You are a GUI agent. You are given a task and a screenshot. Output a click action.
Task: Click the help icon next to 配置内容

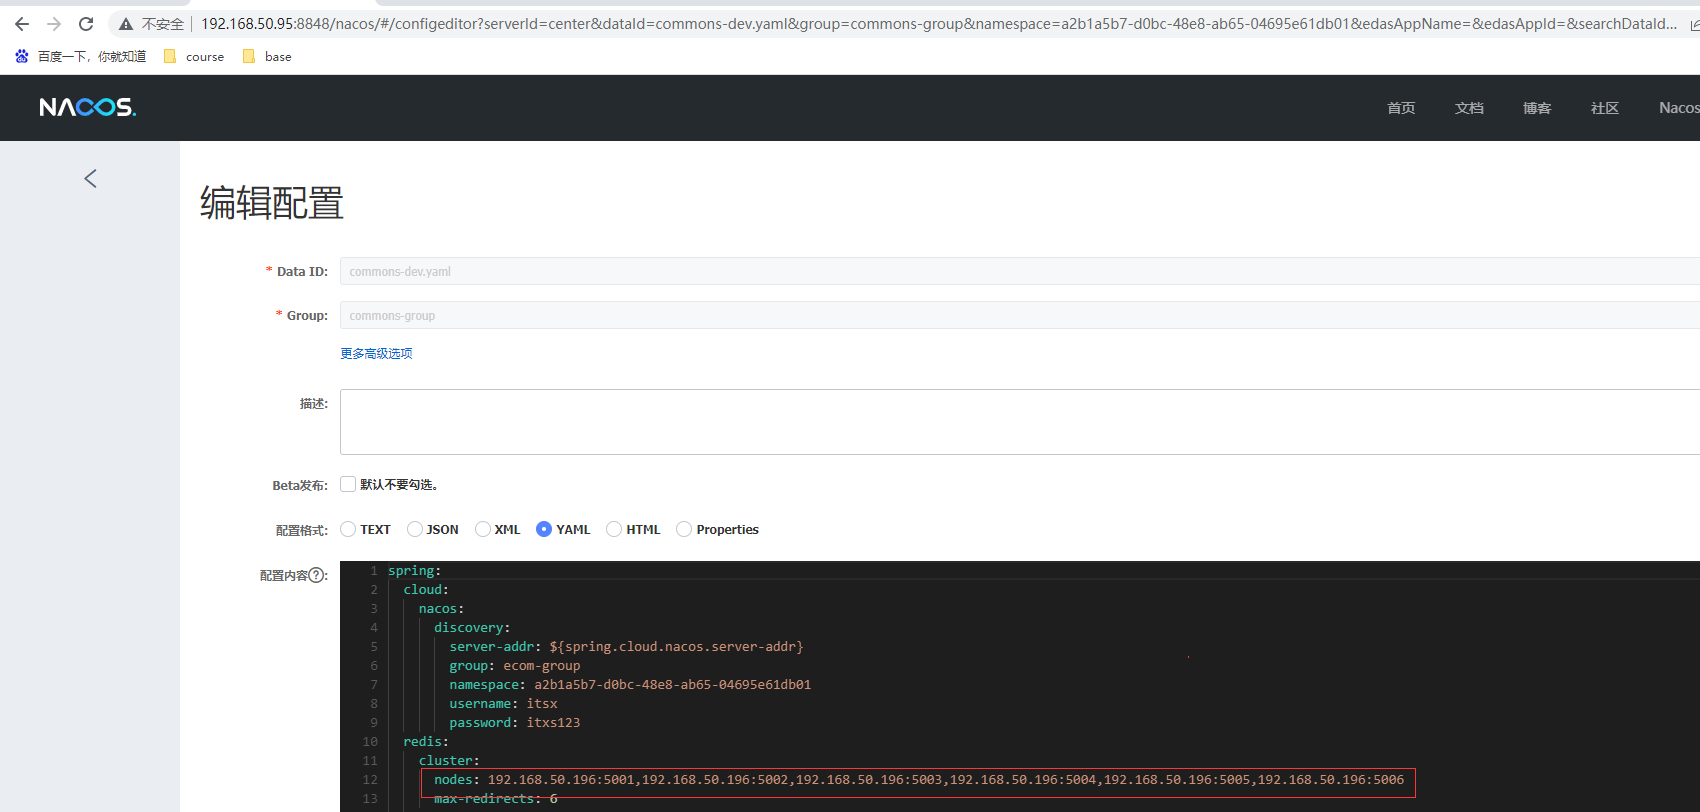(x=317, y=575)
